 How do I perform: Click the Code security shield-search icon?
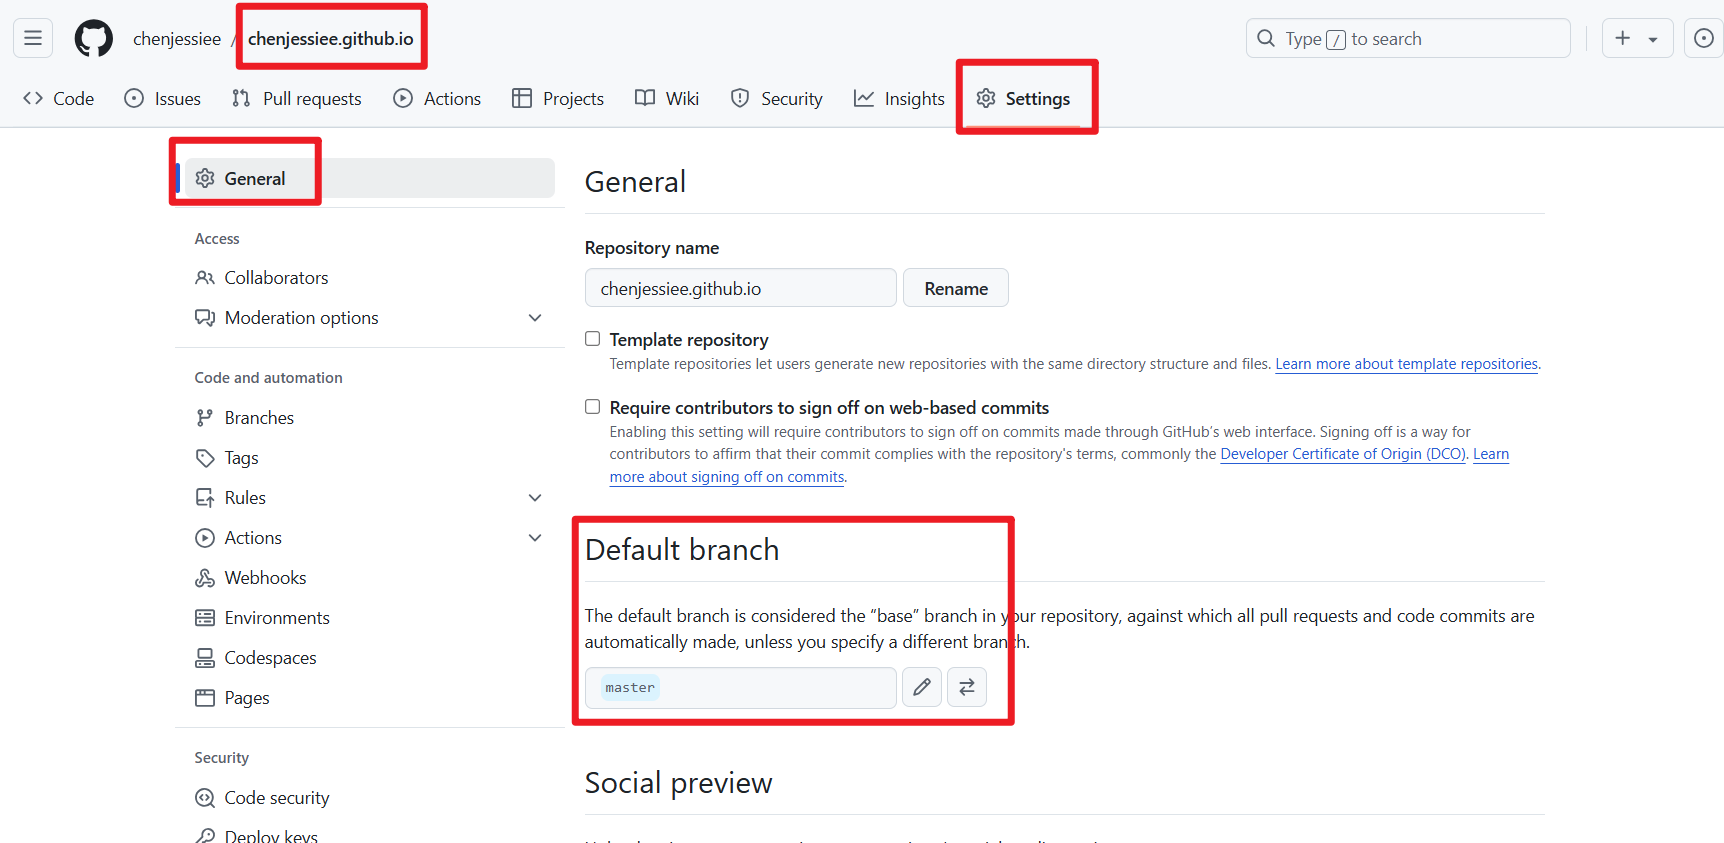[x=205, y=798]
